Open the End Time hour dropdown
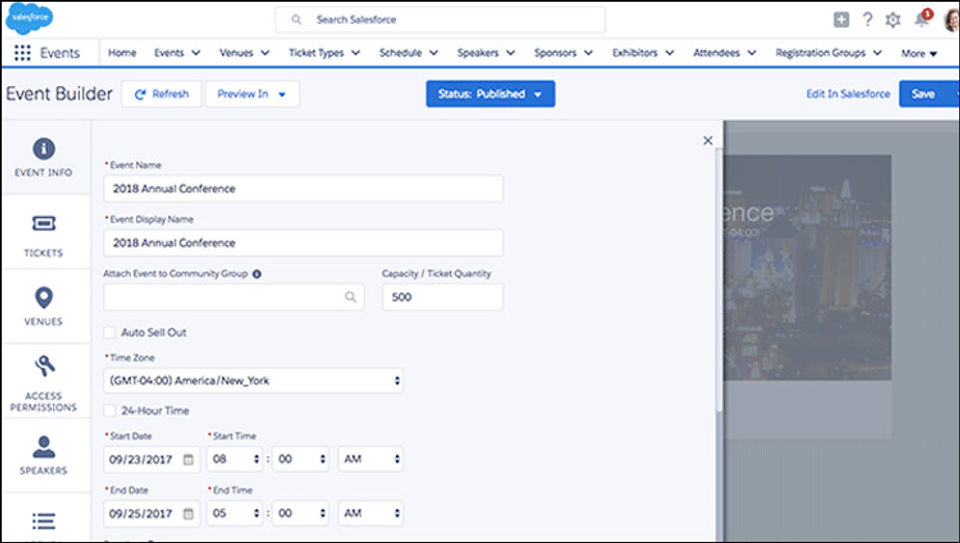The height and width of the screenshot is (543, 960). pyautogui.click(x=235, y=513)
